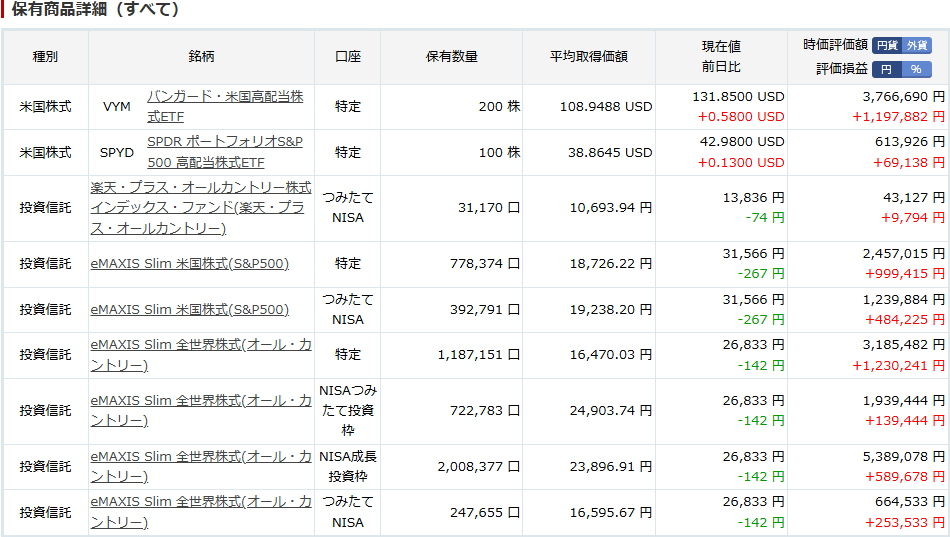Click valuation 5,389,078 円
Viewport: 950px width, 537px height.
tap(904, 457)
